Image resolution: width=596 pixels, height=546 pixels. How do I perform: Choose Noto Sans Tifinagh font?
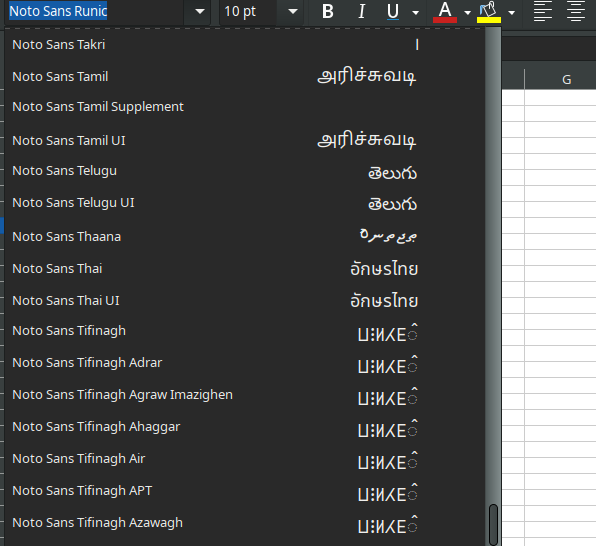click(x=245, y=331)
